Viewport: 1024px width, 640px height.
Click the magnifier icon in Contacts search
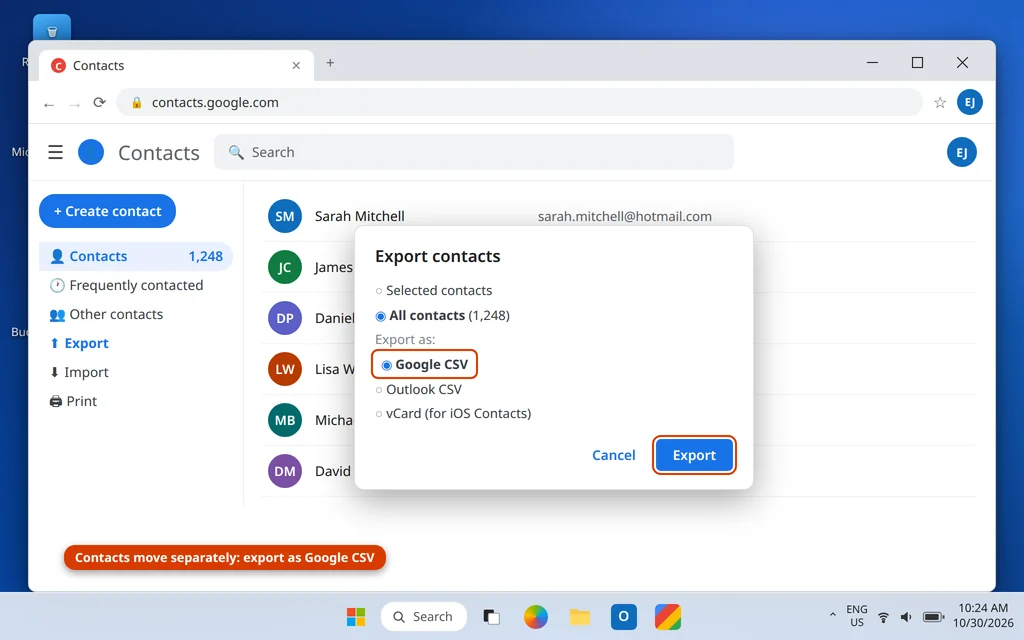click(236, 152)
